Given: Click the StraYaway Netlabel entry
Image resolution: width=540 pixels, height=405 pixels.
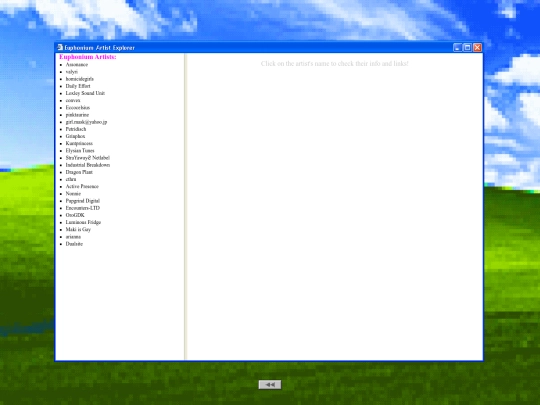Looking at the screenshot, I should [87, 158].
